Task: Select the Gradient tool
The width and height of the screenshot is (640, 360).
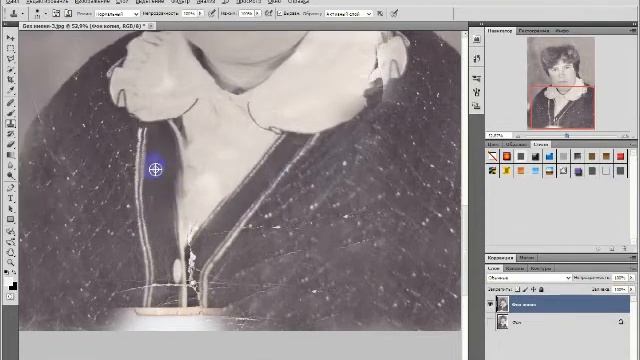Action: (11, 155)
